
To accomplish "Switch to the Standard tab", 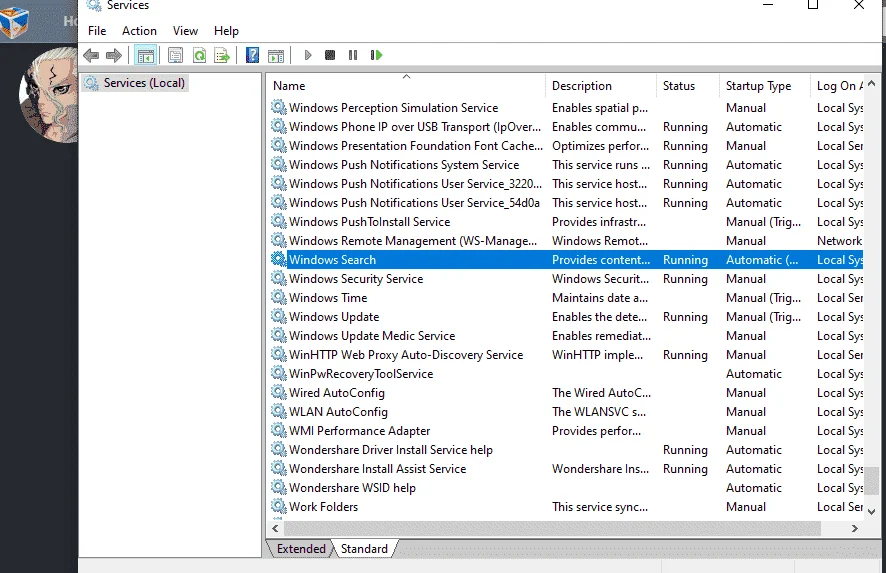I will 364,549.
